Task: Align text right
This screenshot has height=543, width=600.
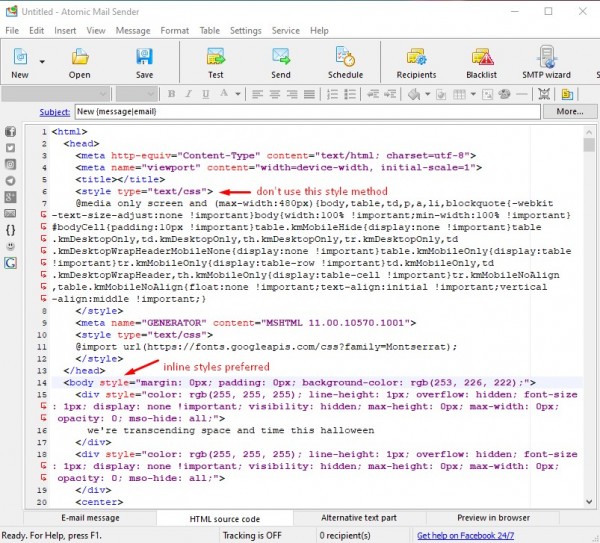Action: (292, 94)
